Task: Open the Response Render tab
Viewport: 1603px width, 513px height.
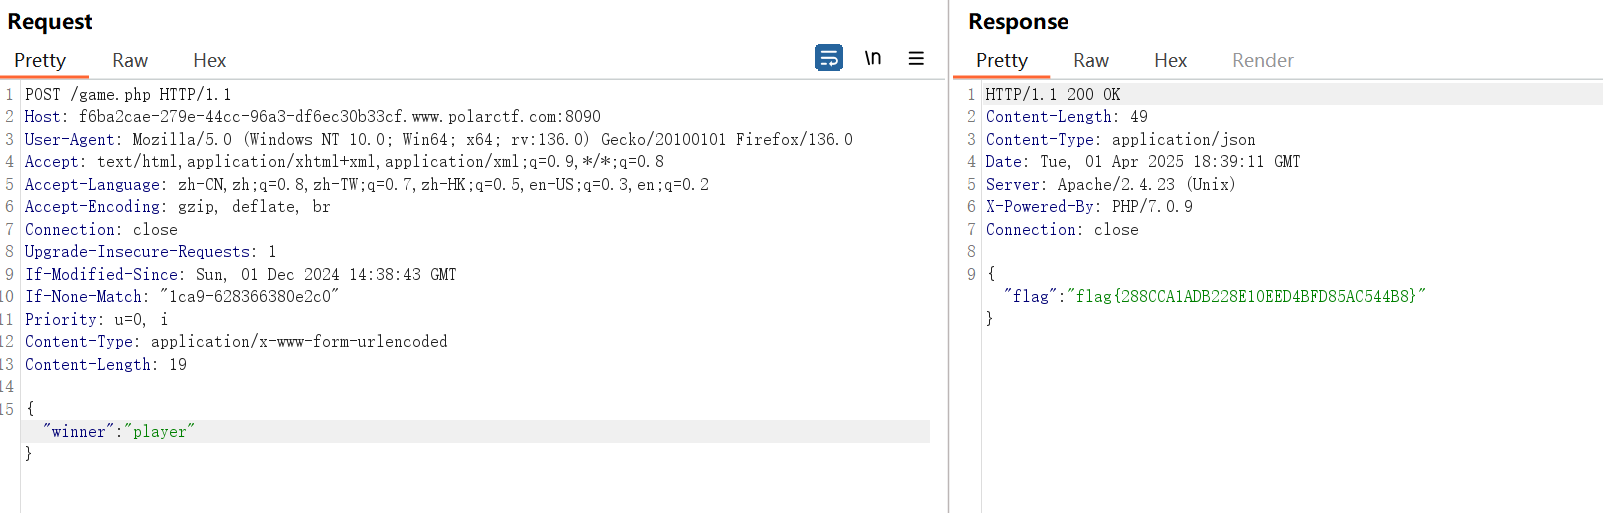Action: (1263, 61)
